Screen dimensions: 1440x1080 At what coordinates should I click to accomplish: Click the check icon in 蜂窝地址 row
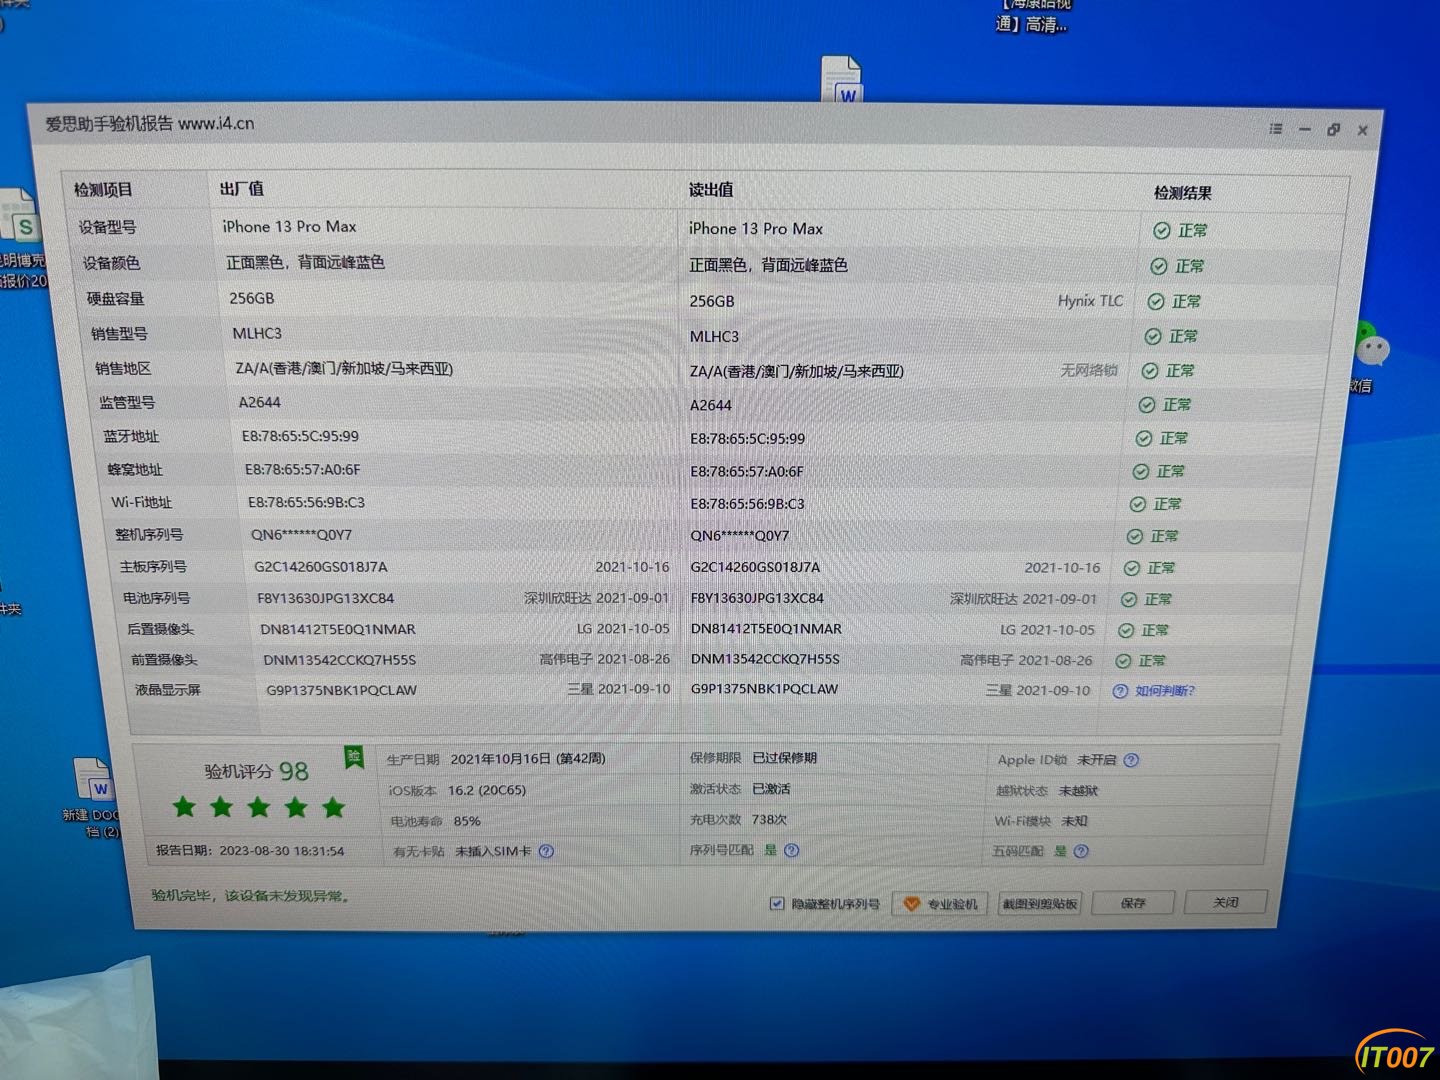(x=1140, y=472)
